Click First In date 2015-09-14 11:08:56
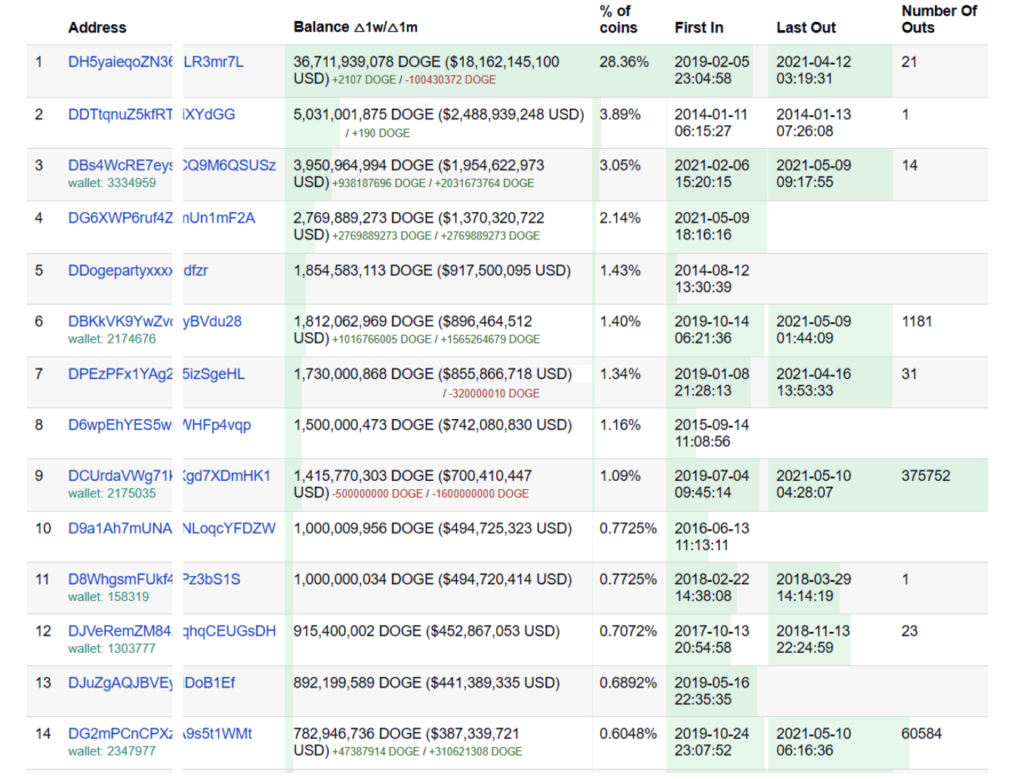 pyautogui.click(x=712, y=434)
